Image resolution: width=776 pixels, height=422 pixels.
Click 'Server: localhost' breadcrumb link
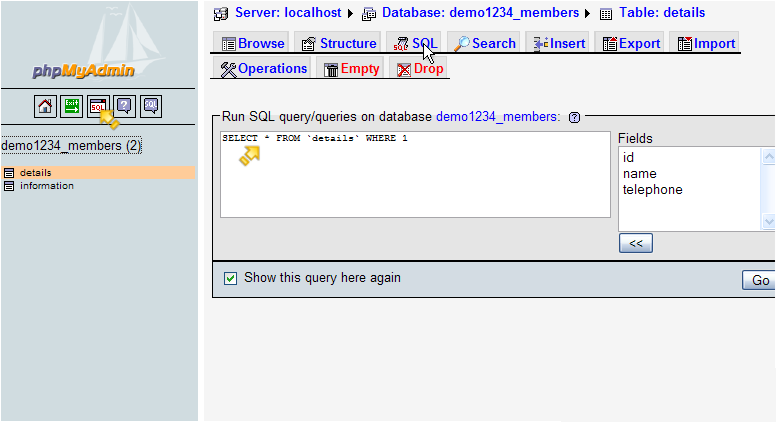coord(288,13)
